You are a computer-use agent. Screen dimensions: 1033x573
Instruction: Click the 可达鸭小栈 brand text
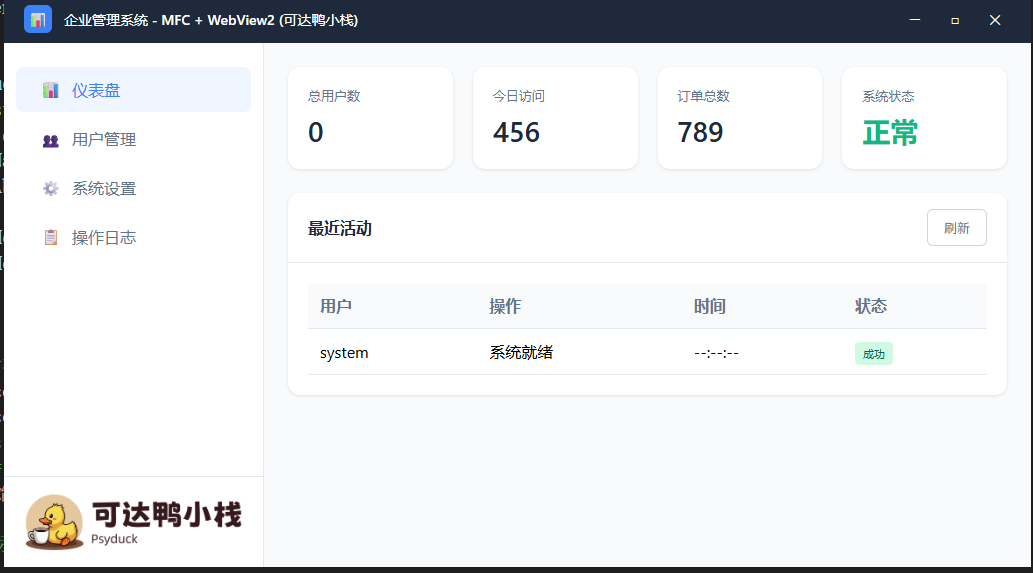[167, 514]
